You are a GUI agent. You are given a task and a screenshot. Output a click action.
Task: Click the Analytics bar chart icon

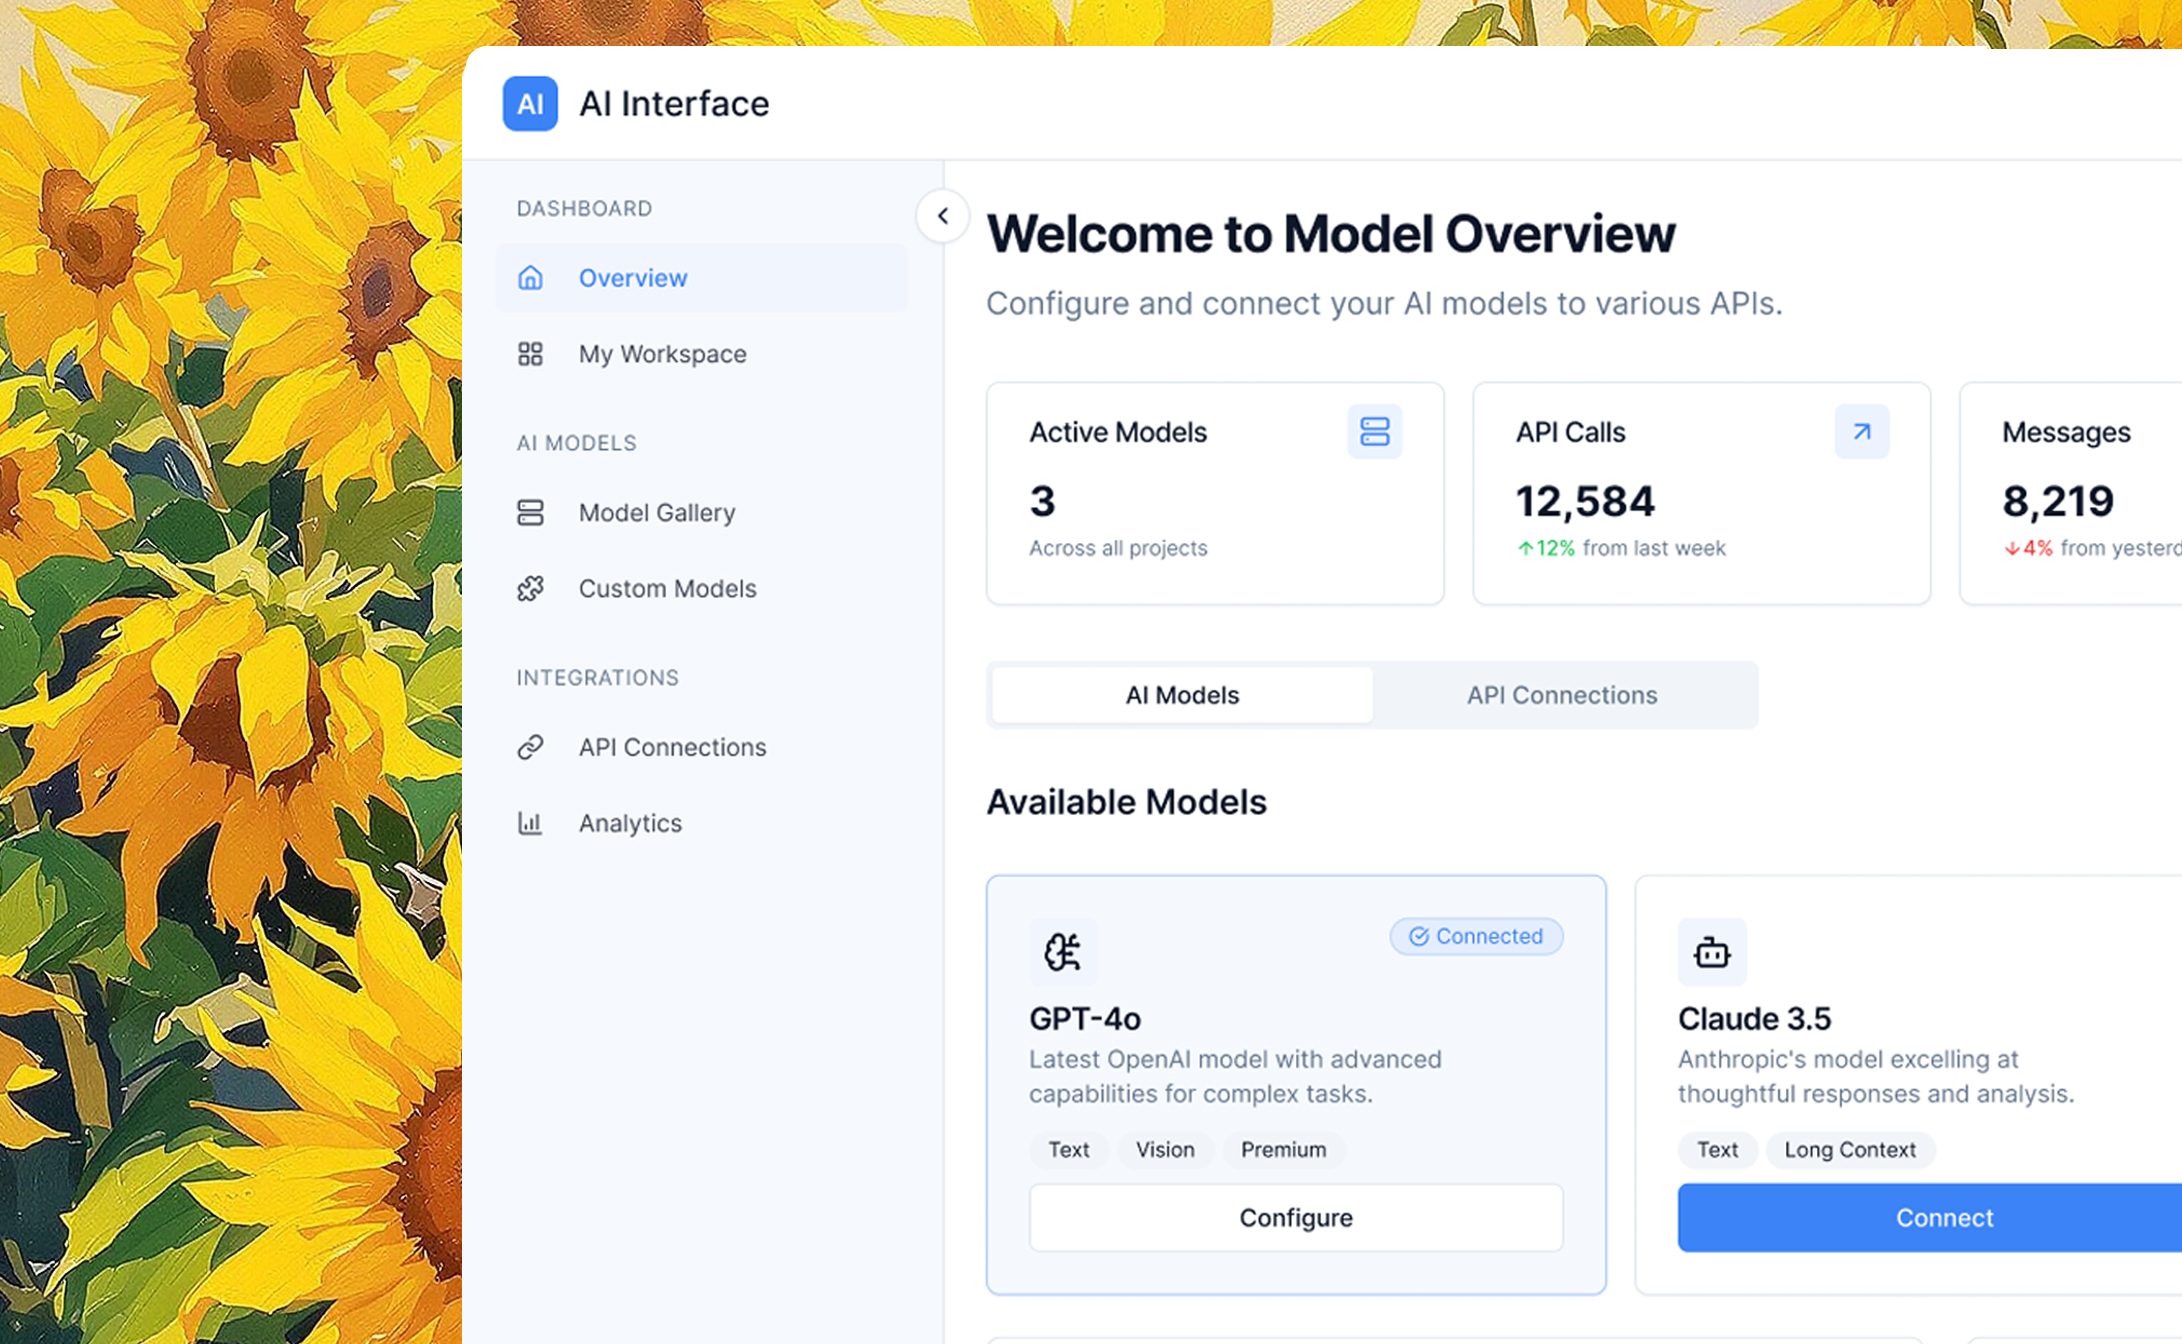pos(530,823)
